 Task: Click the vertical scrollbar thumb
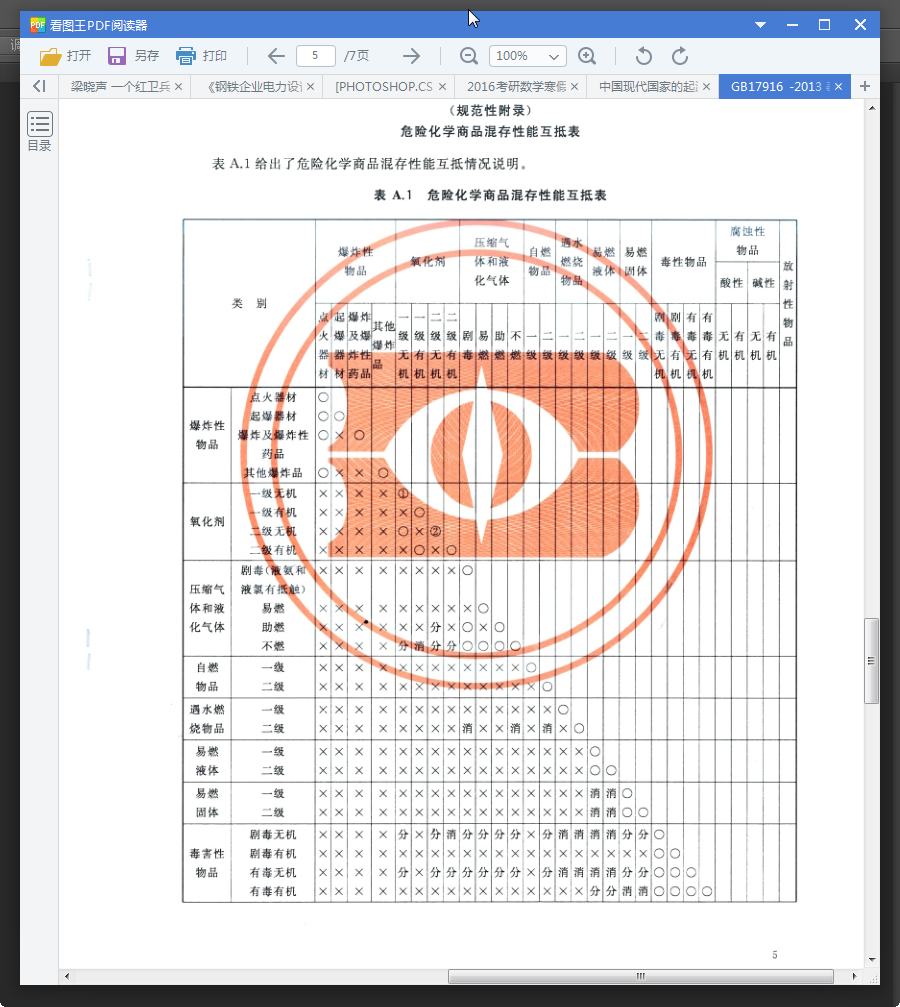pos(871,661)
